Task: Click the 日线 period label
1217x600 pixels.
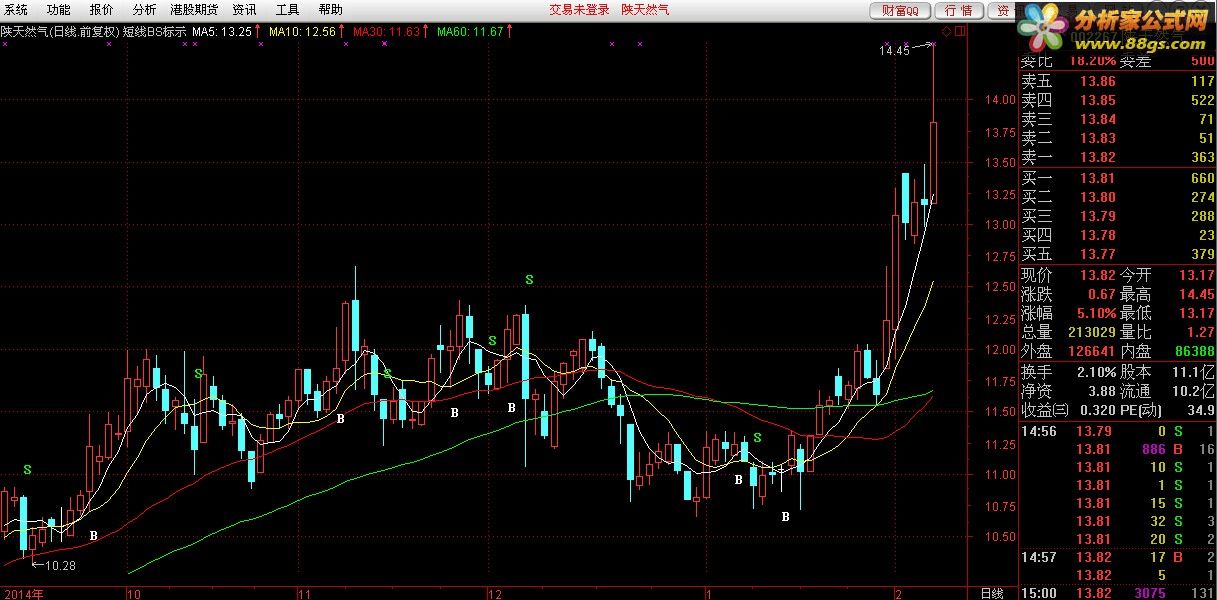Action: pos(991,593)
